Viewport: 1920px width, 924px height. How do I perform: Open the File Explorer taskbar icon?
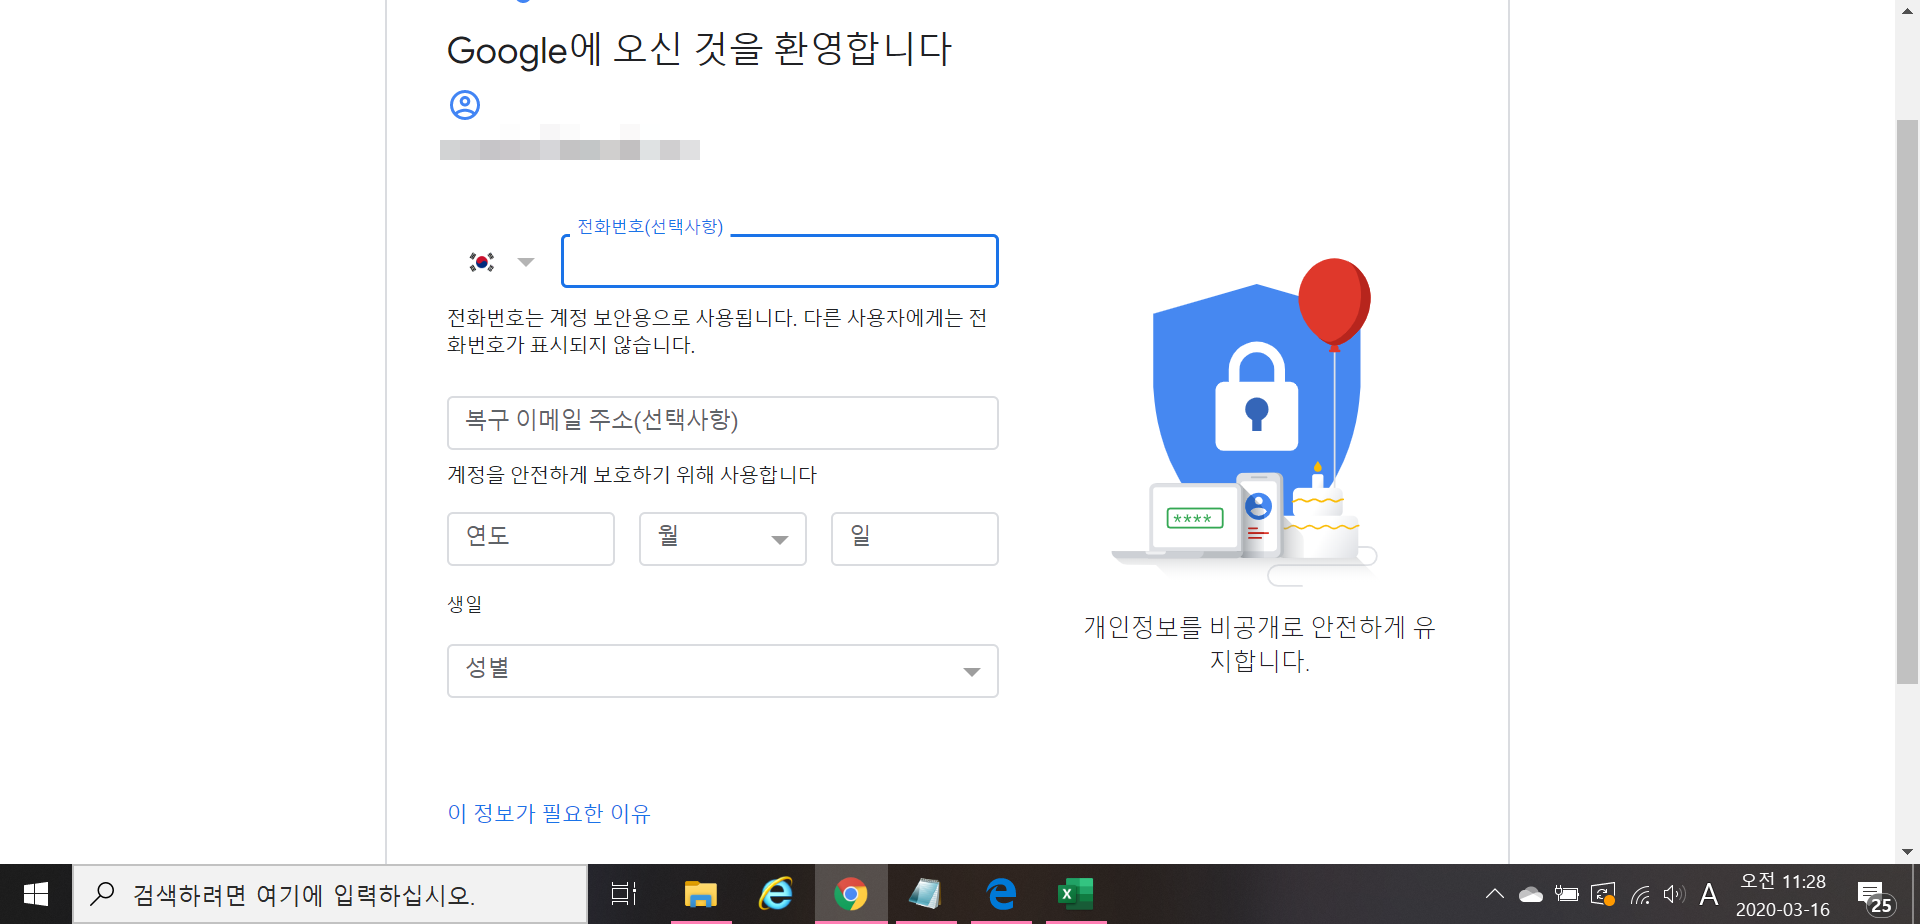click(701, 894)
